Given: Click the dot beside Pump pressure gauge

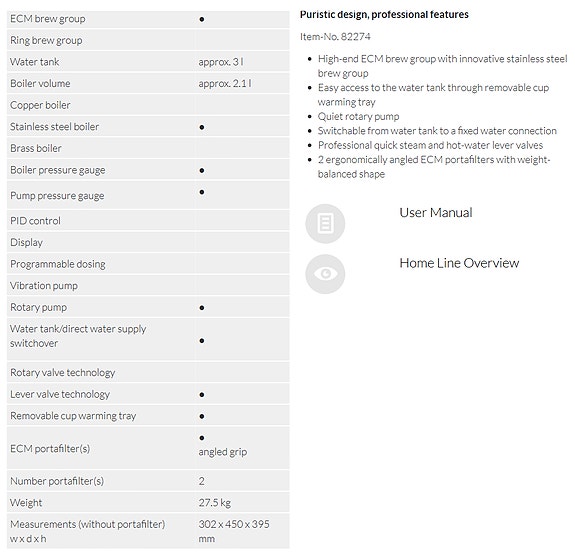Looking at the screenshot, I should click(x=202, y=192).
